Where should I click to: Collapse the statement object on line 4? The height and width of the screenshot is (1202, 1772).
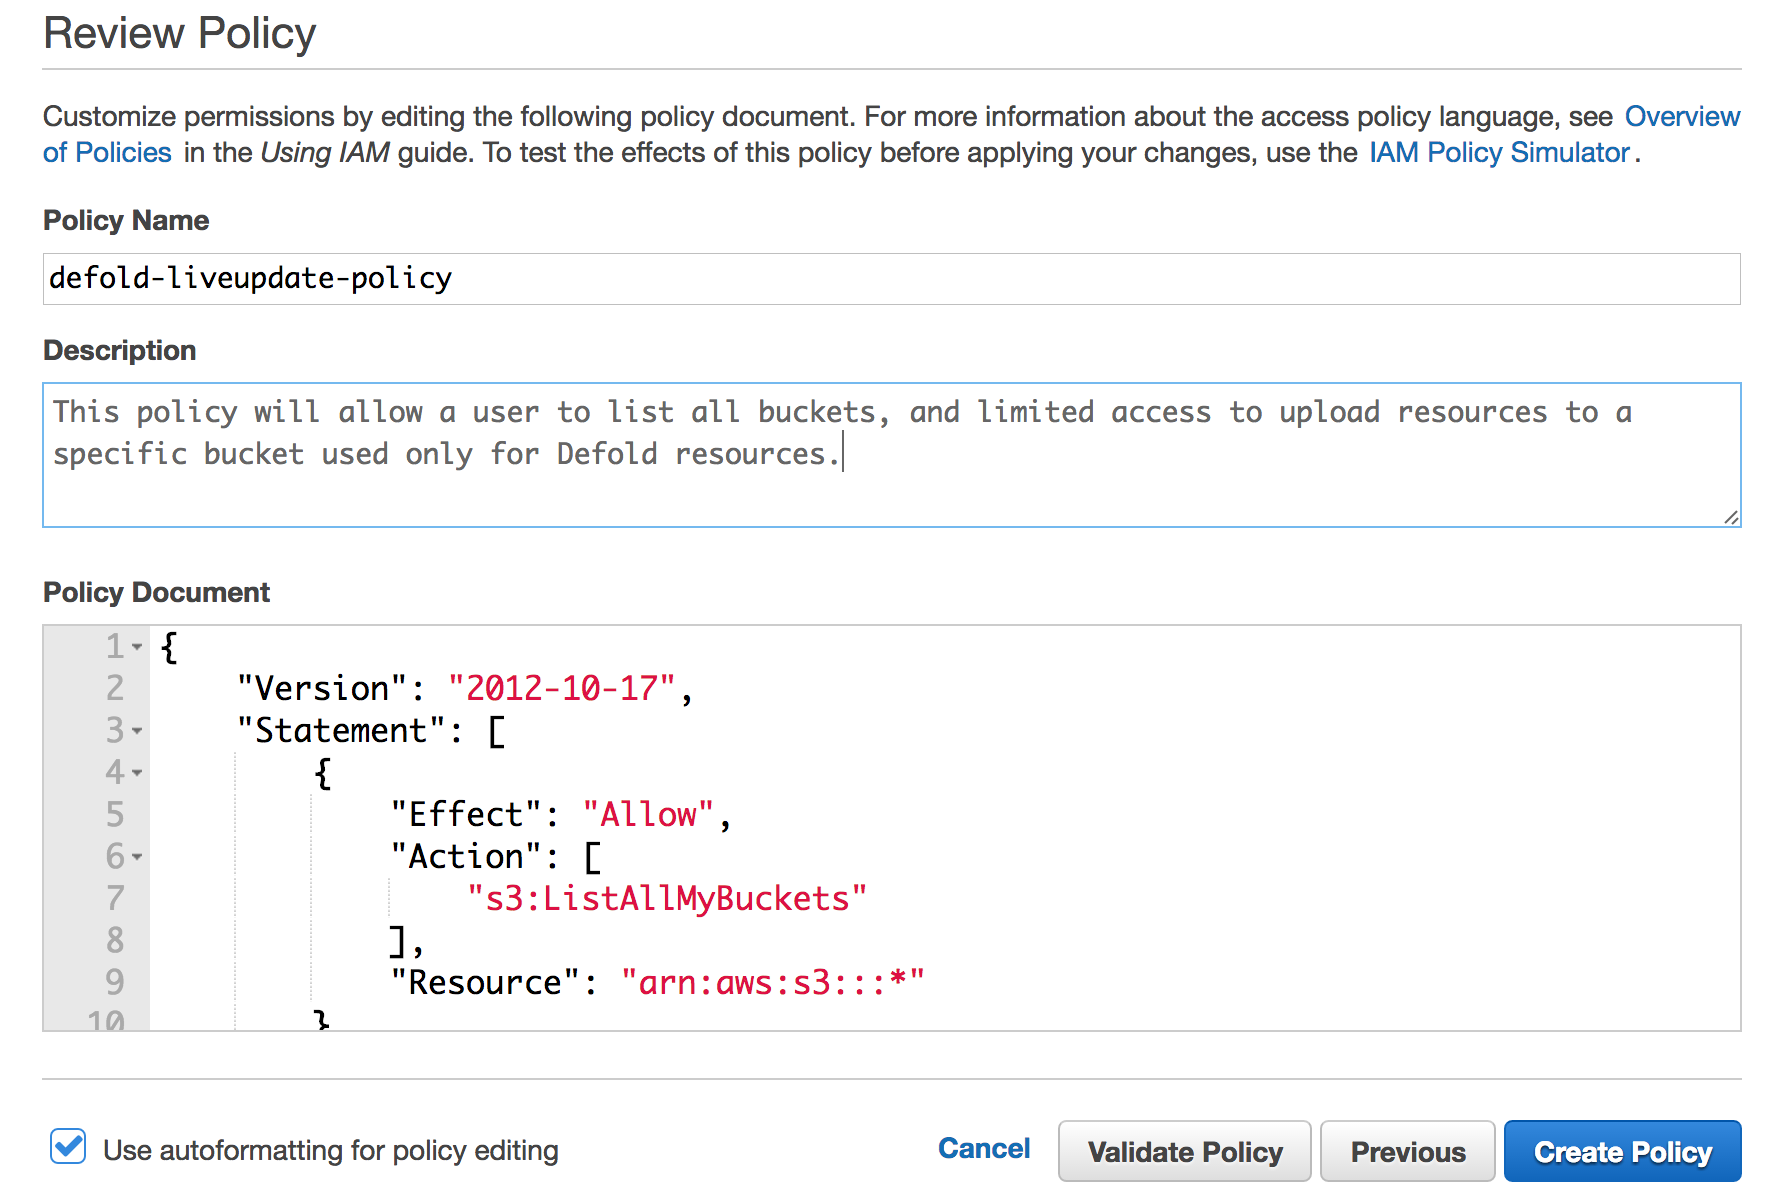pyautogui.click(x=137, y=773)
